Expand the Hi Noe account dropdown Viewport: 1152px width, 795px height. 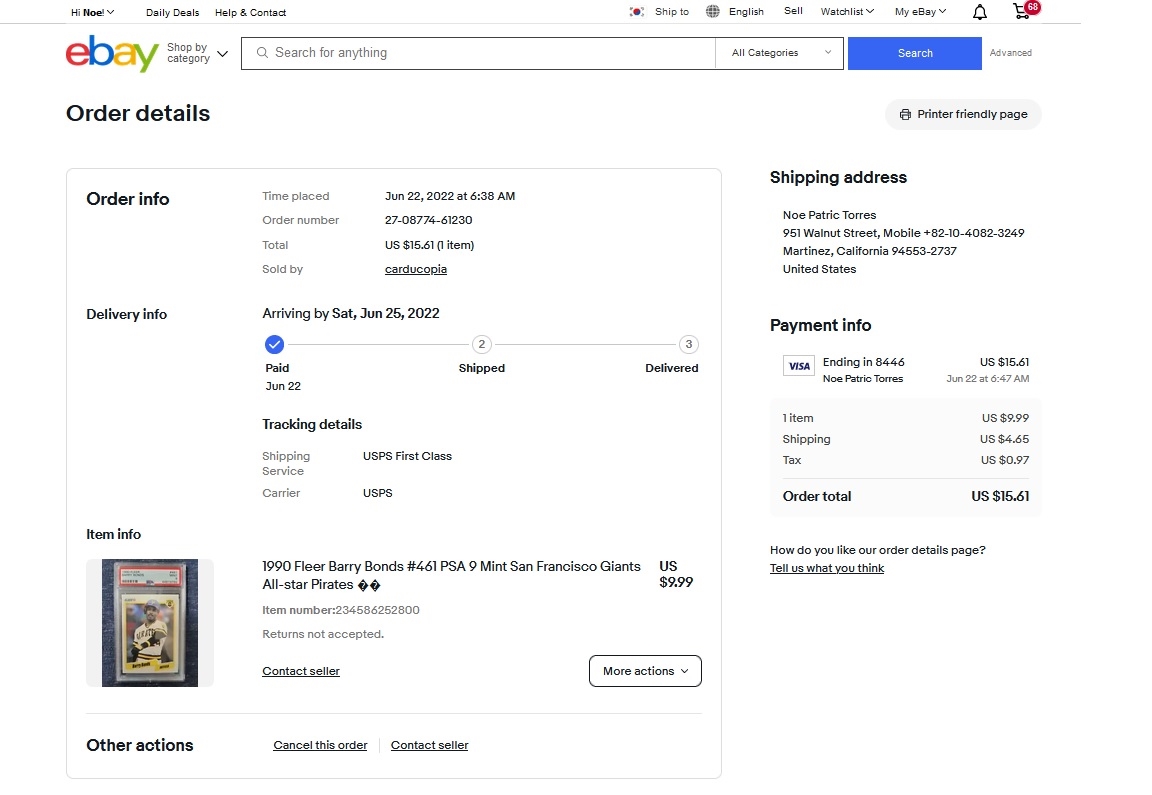pyautogui.click(x=93, y=12)
